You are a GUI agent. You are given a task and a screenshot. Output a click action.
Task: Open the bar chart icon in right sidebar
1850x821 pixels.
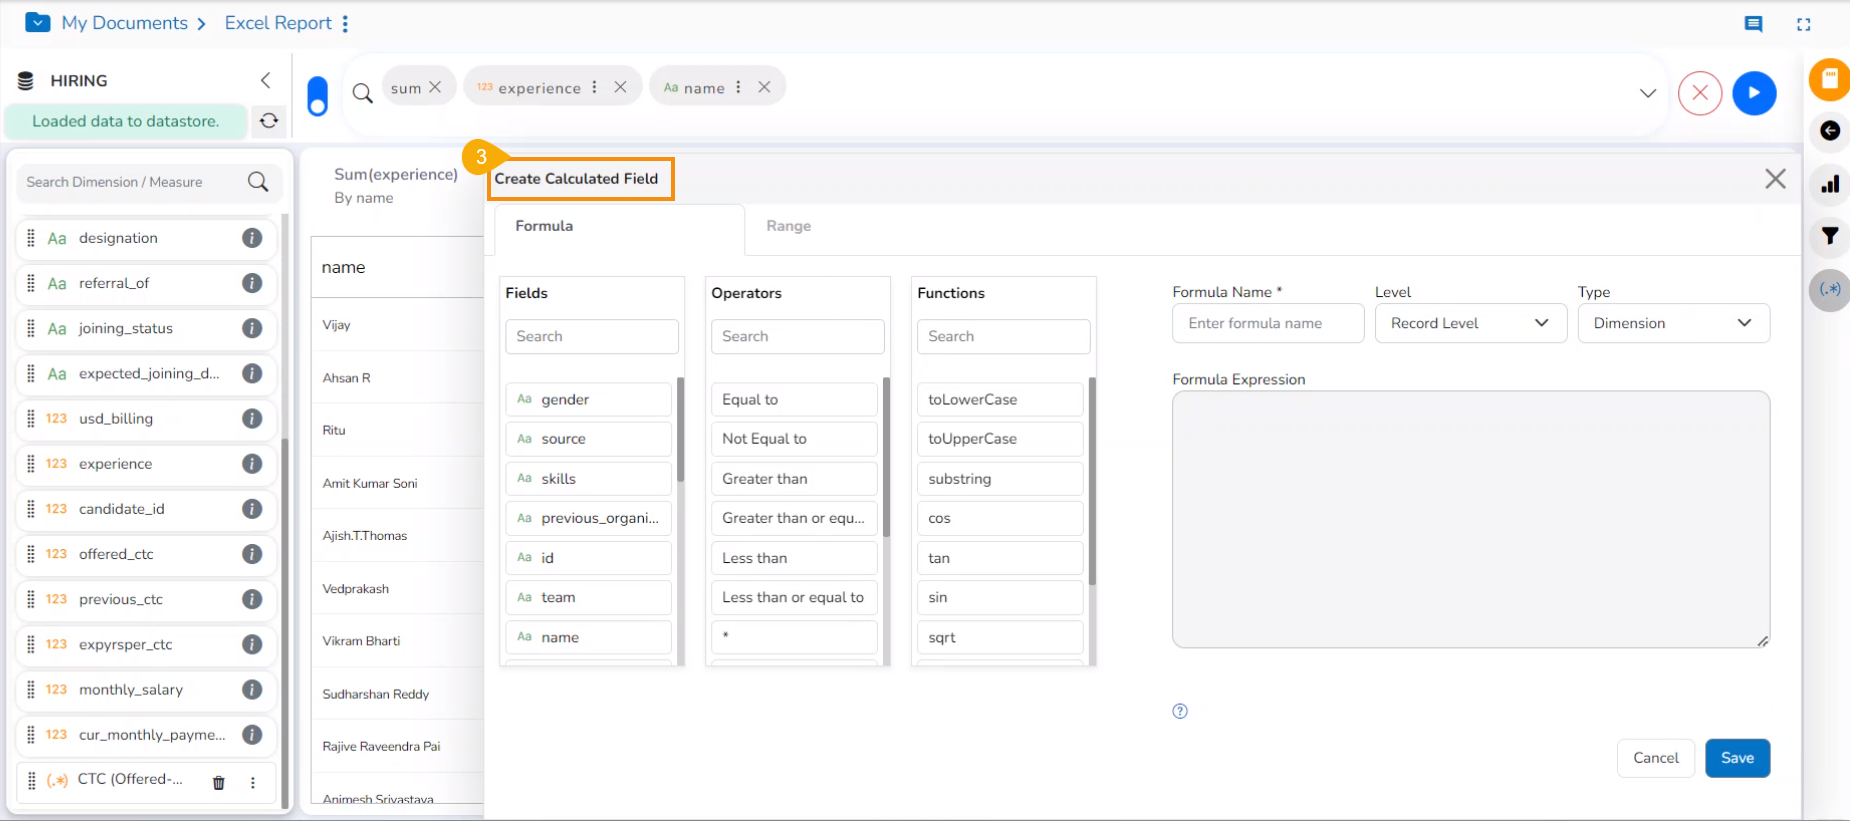click(1829, 184)
